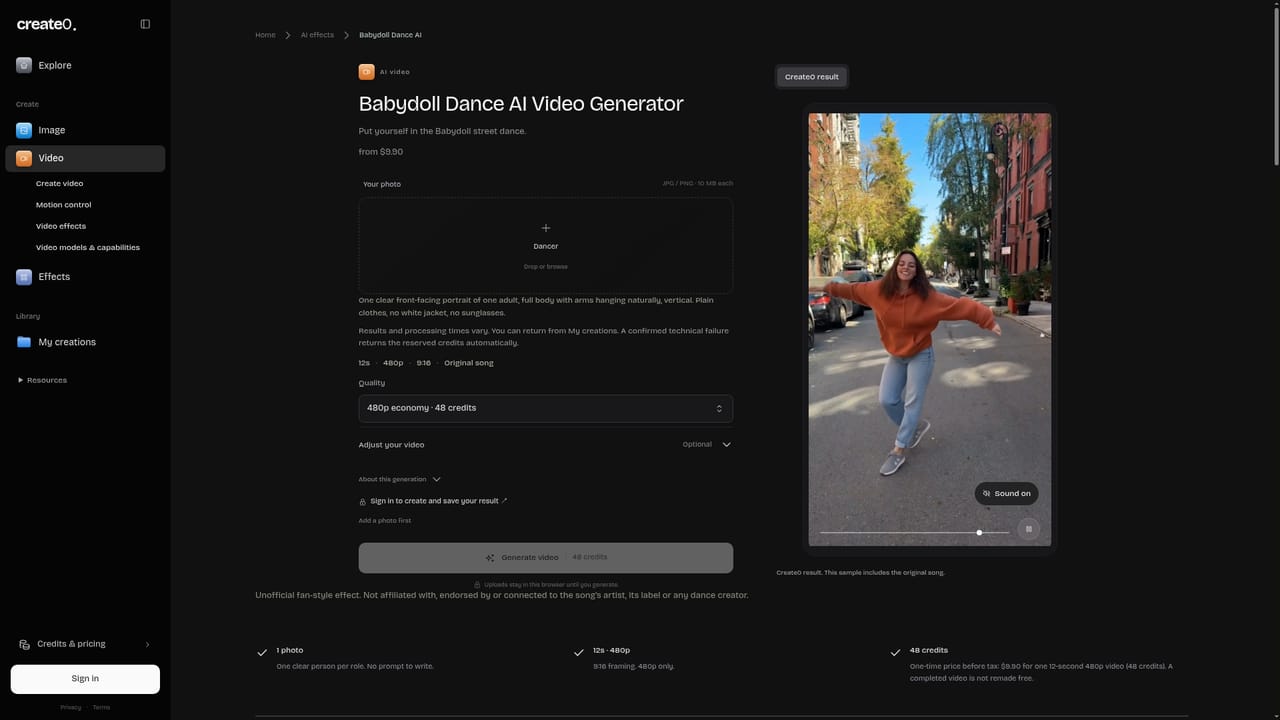Click the 'Original song' spec text
This screenshot has height=720, width=1280.
pos(469,363)
